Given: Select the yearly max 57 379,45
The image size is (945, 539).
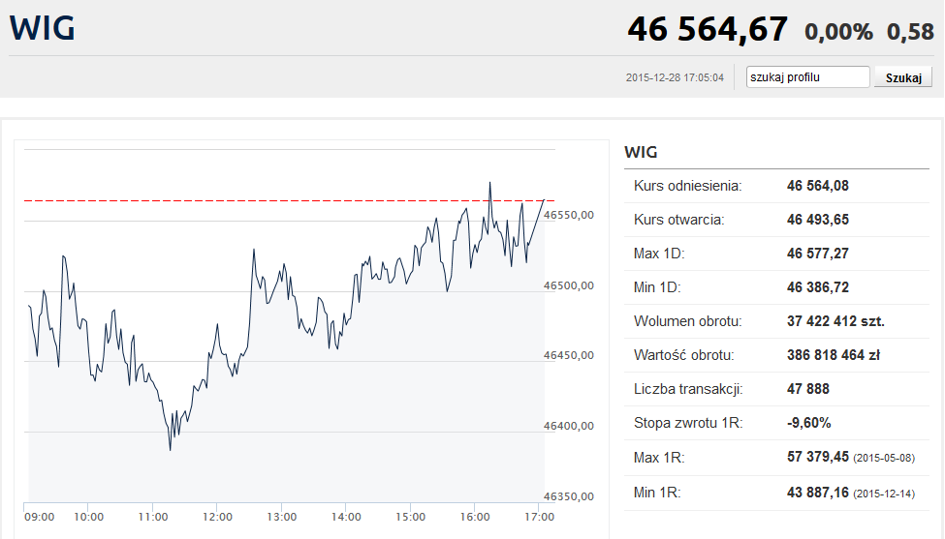Looking at the screenshot, I should [x=817, y=456].
